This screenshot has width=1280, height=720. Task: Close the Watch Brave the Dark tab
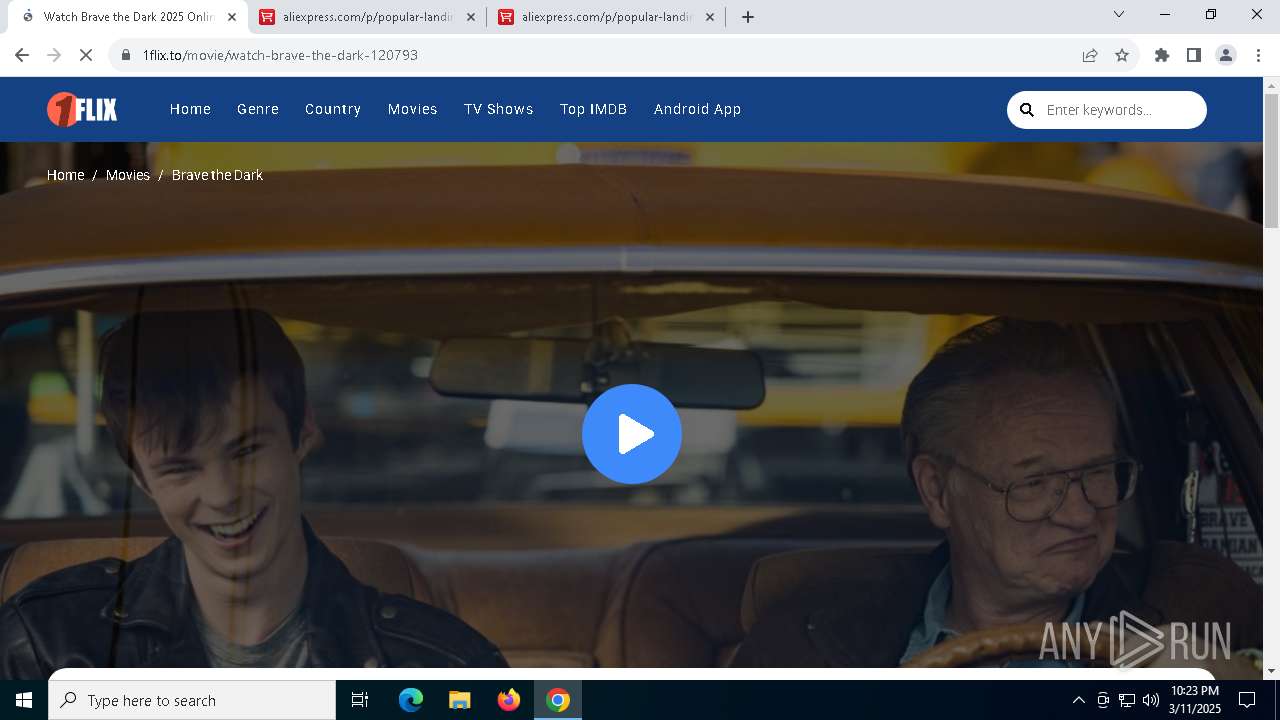pos(232,17)
